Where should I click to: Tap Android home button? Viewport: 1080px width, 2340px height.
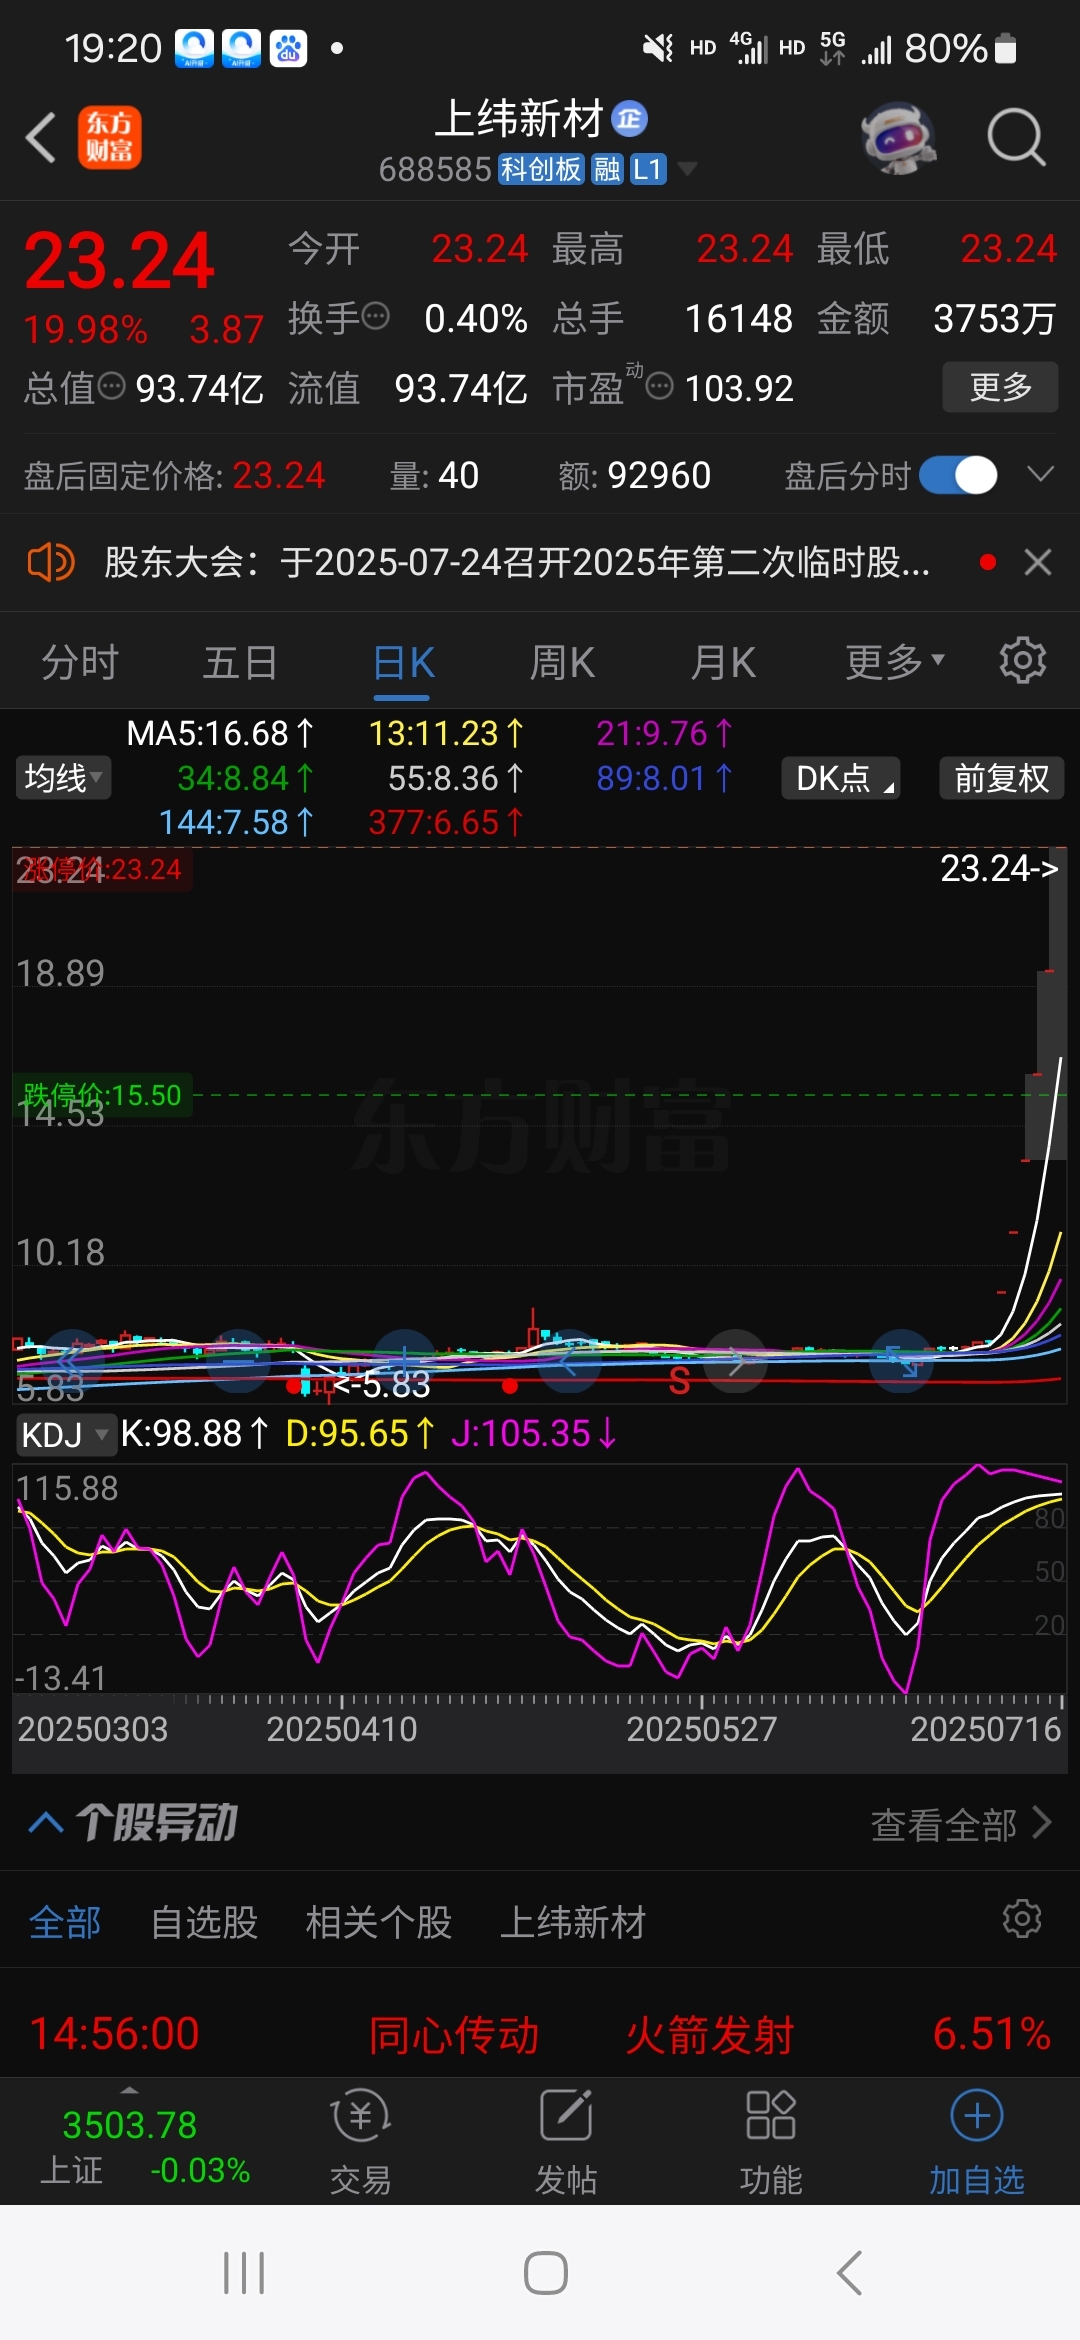(x=546, y=2273)
